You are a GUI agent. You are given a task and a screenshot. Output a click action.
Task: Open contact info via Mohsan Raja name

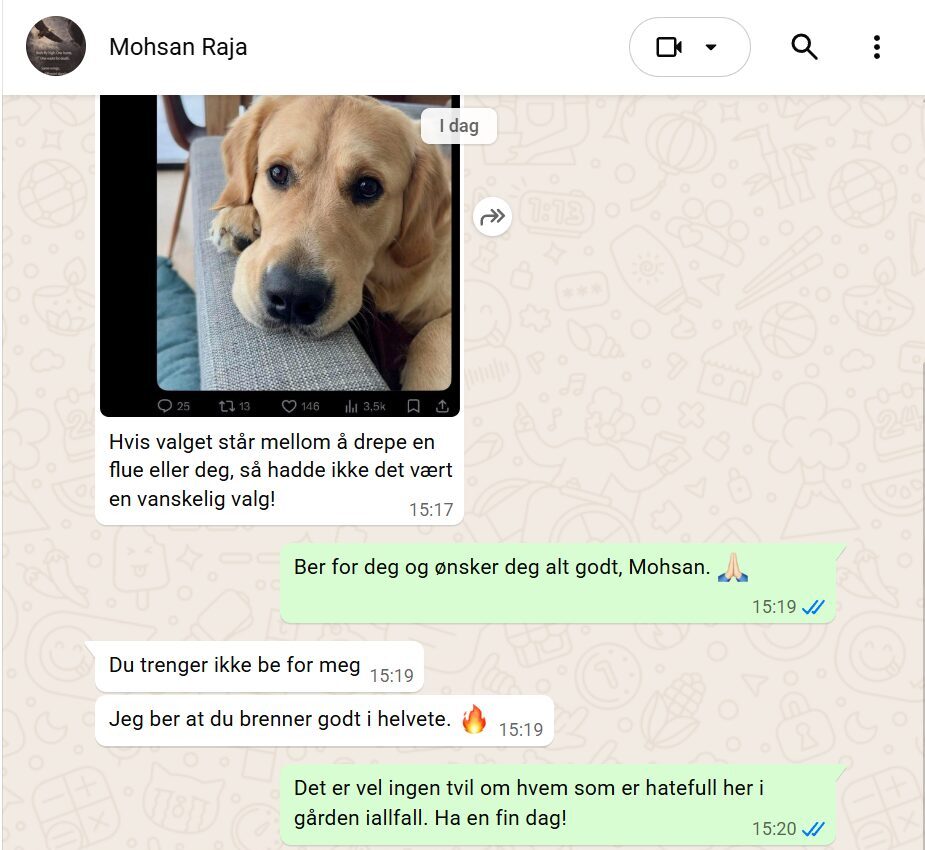tap(178, 47)
